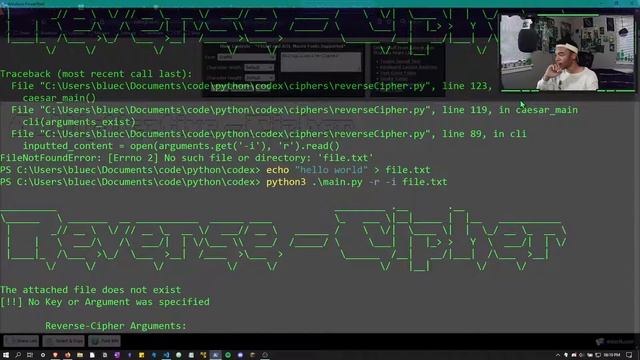Open the Cortana circle on the taskbar
The image size is (640, 360).
coord(43,355)
